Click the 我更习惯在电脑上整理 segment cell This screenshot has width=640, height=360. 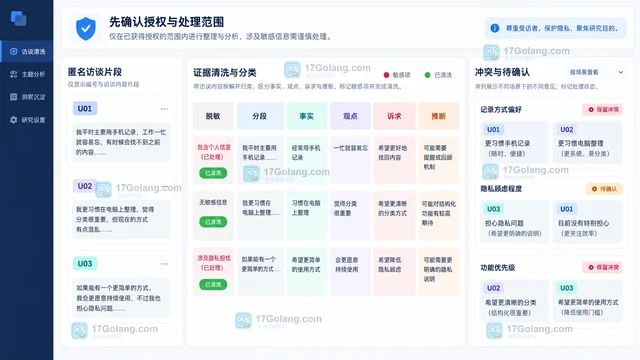260,216
